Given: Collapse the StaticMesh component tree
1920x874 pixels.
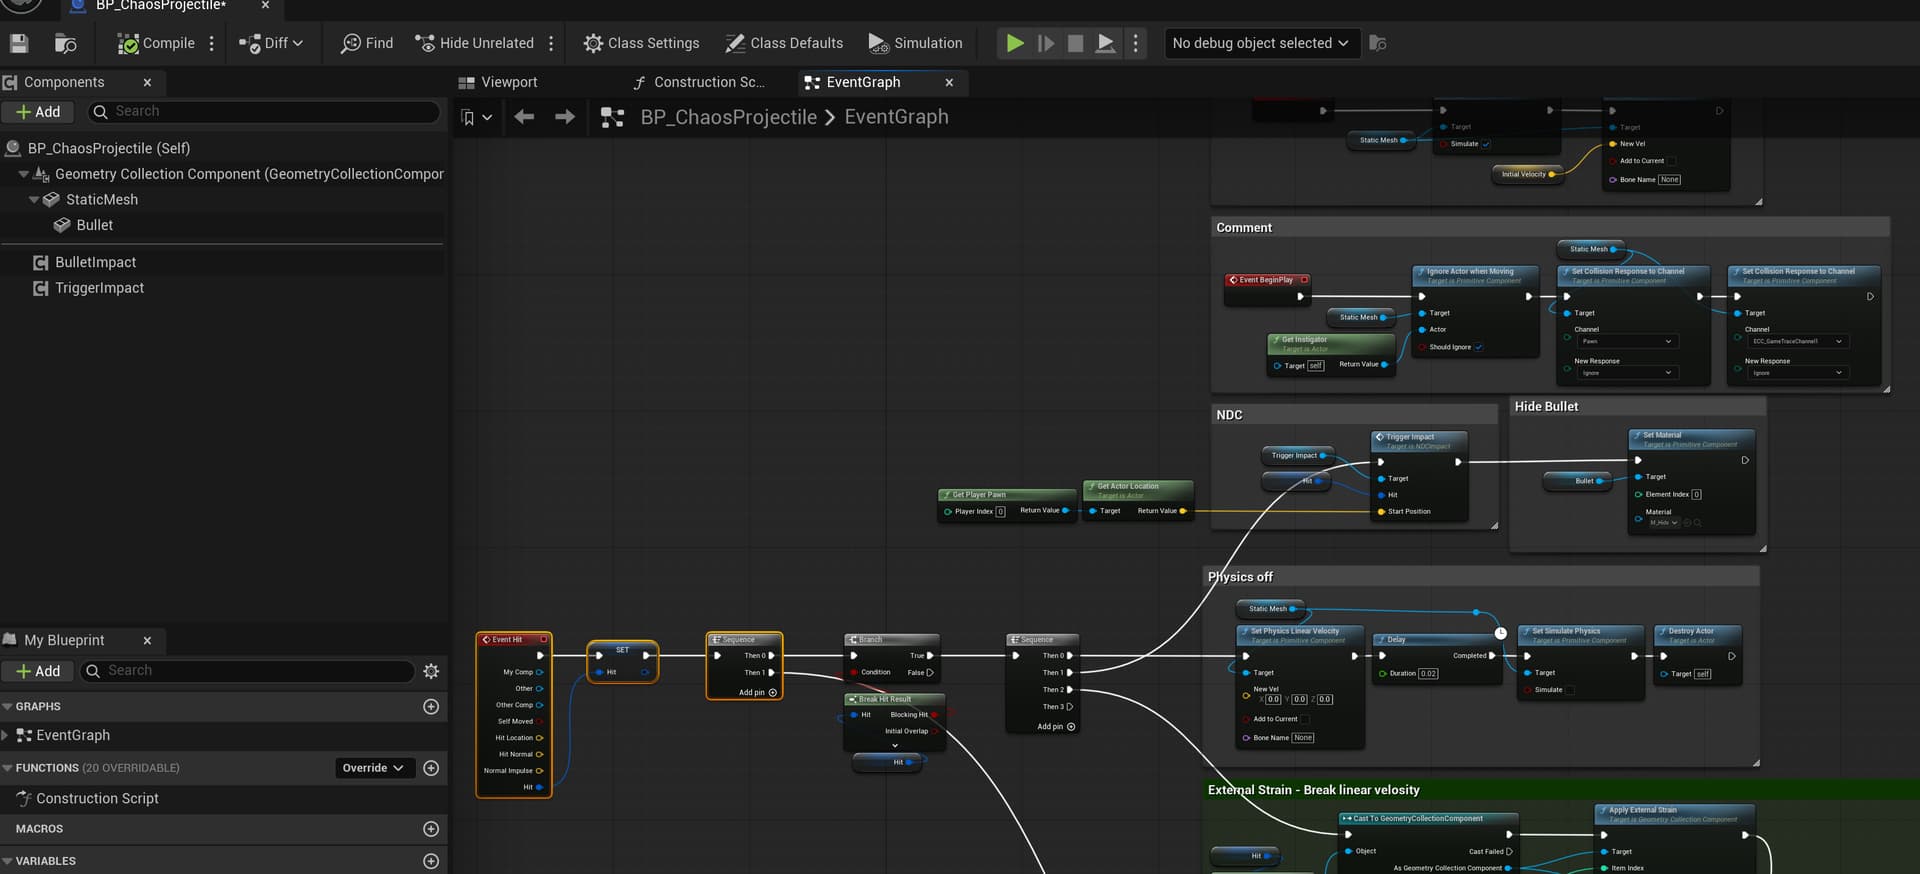Looking at the screenshot, I should pos(34,200).
